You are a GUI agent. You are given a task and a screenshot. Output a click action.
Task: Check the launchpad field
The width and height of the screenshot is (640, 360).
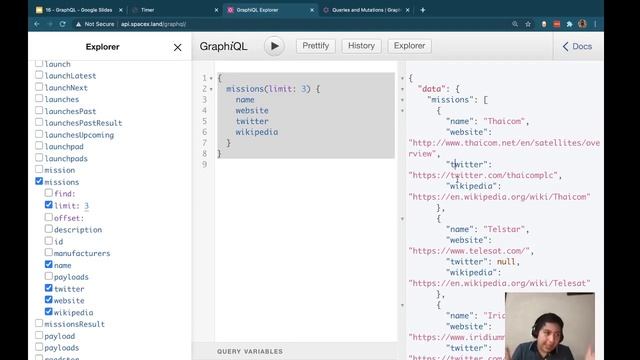point(39,145)
